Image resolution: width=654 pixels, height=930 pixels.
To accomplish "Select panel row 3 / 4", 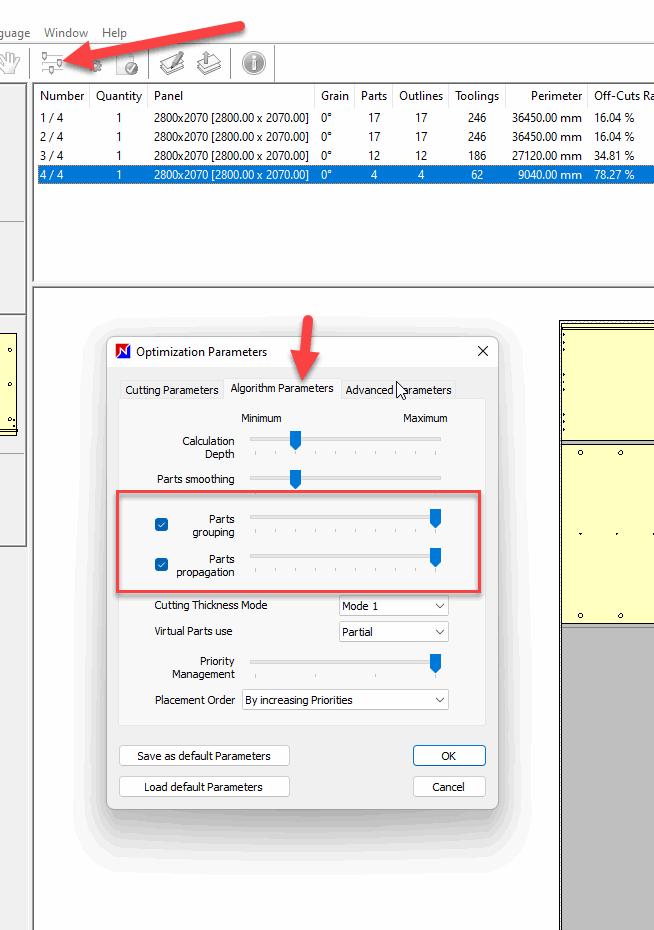I will 346,155.
